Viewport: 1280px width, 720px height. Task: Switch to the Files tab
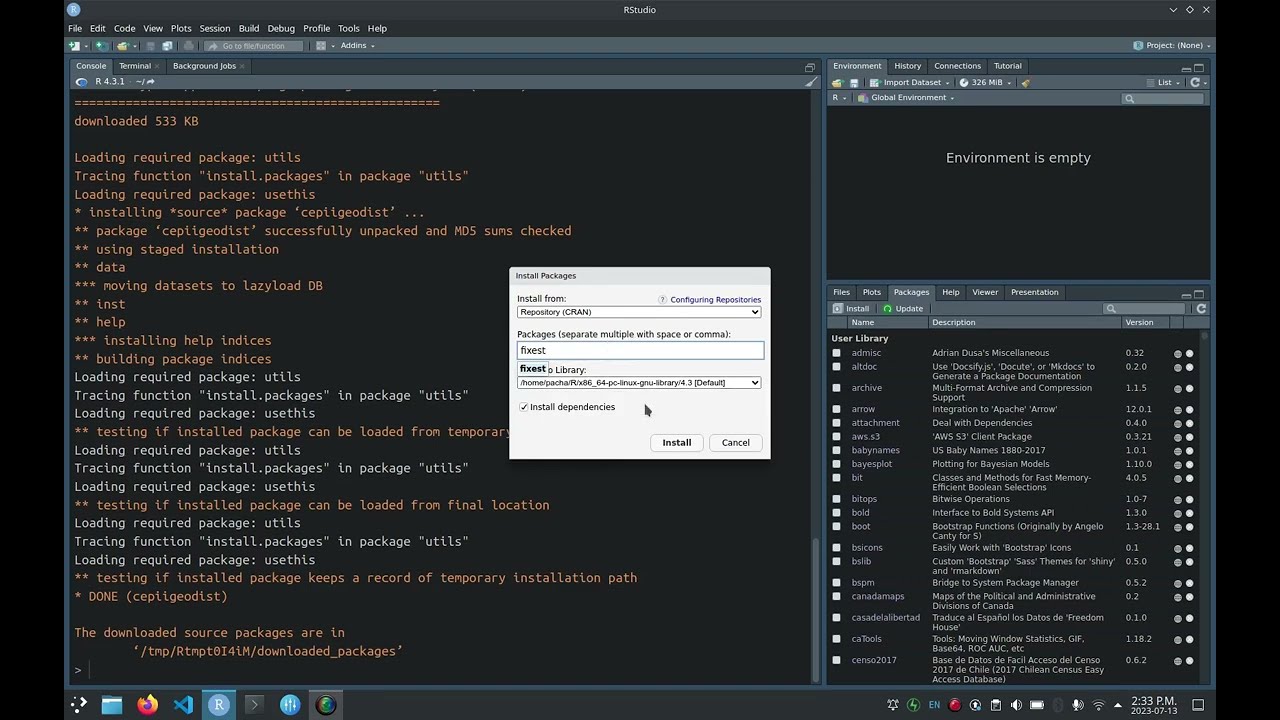coord(842,292)
